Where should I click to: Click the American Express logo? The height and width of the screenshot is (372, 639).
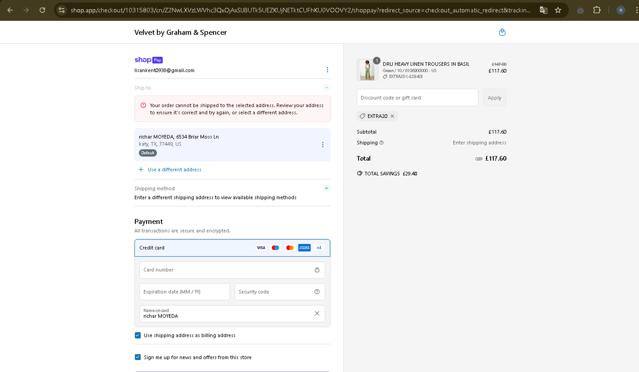point(304,248)
